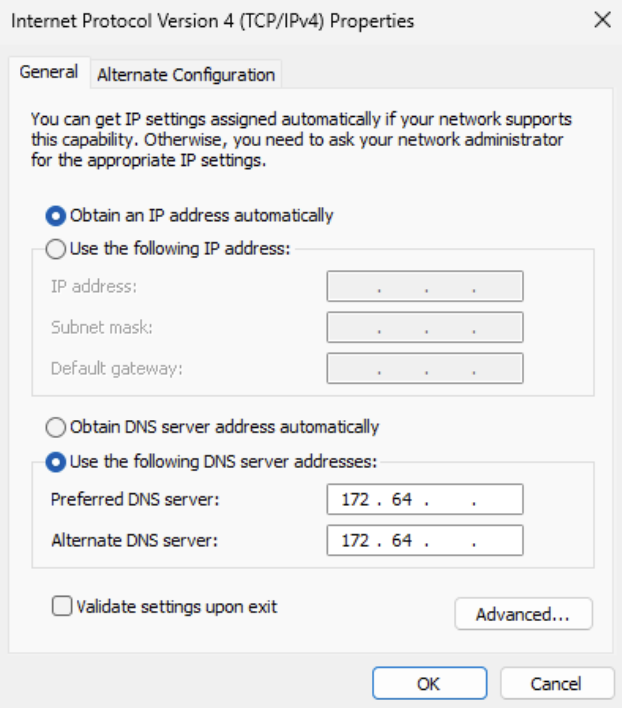
Task: Click the Subnet mask input field
Action: [x=424, y=327]
